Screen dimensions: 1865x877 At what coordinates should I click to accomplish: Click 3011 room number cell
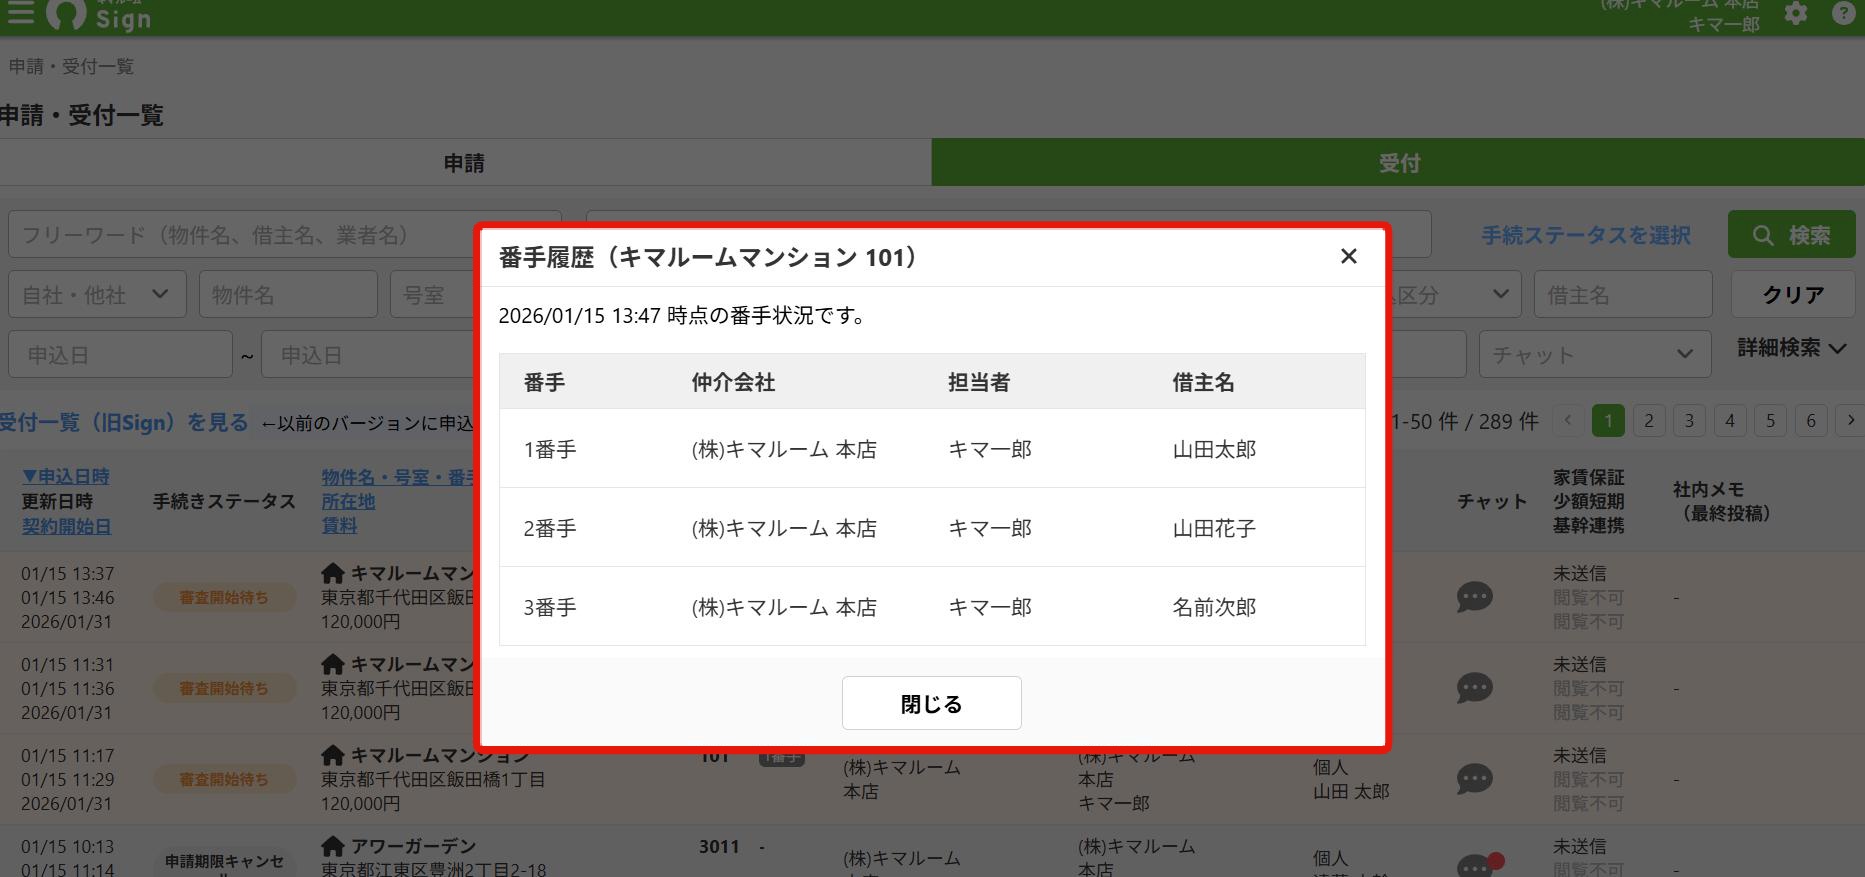click(x=719, y=847)
